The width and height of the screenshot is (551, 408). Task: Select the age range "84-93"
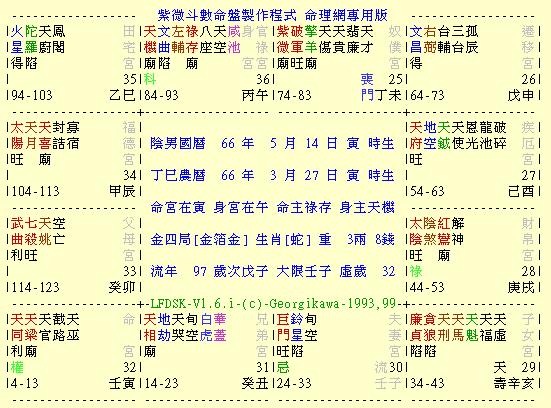161,95
